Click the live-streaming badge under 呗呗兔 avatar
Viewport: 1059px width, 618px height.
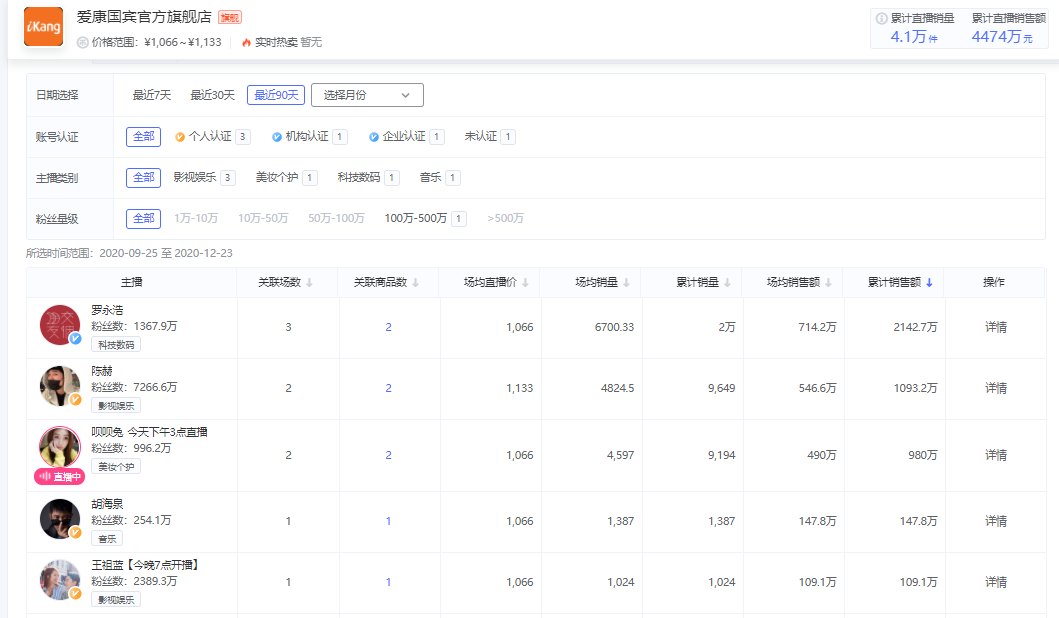pyautogui.click(x=59, y=477)
